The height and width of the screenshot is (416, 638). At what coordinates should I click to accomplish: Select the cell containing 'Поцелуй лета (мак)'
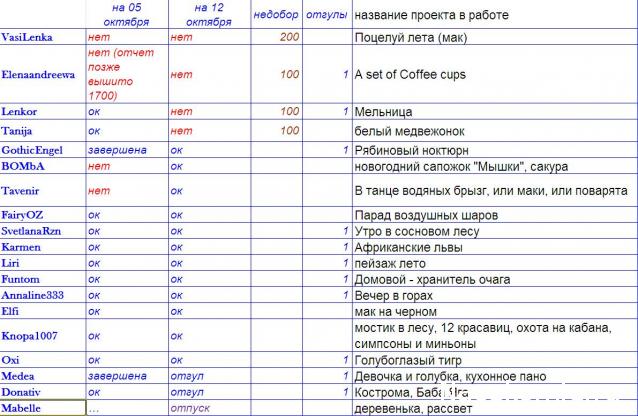(x=412, y=38)
